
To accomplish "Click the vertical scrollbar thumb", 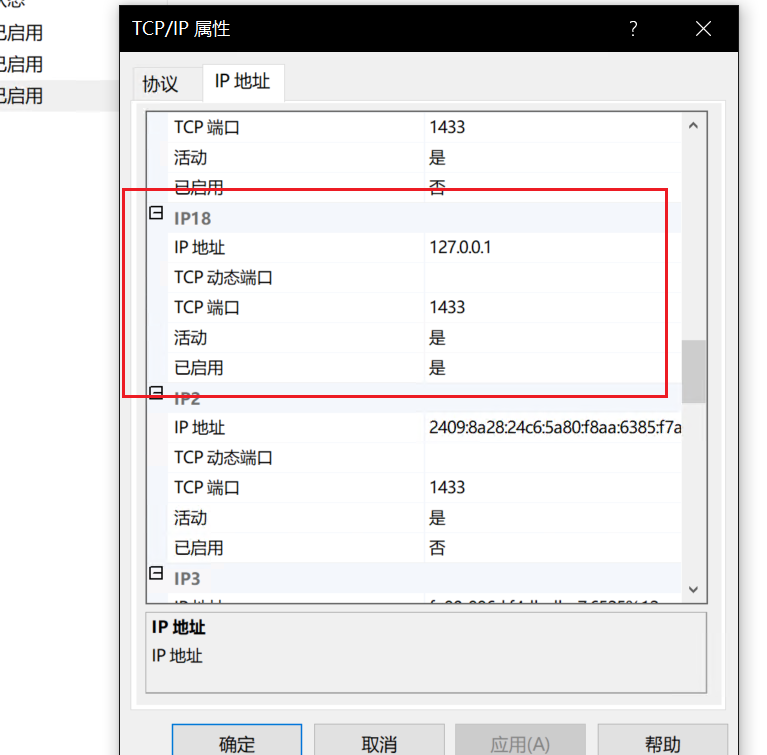I will coord(693,371).
